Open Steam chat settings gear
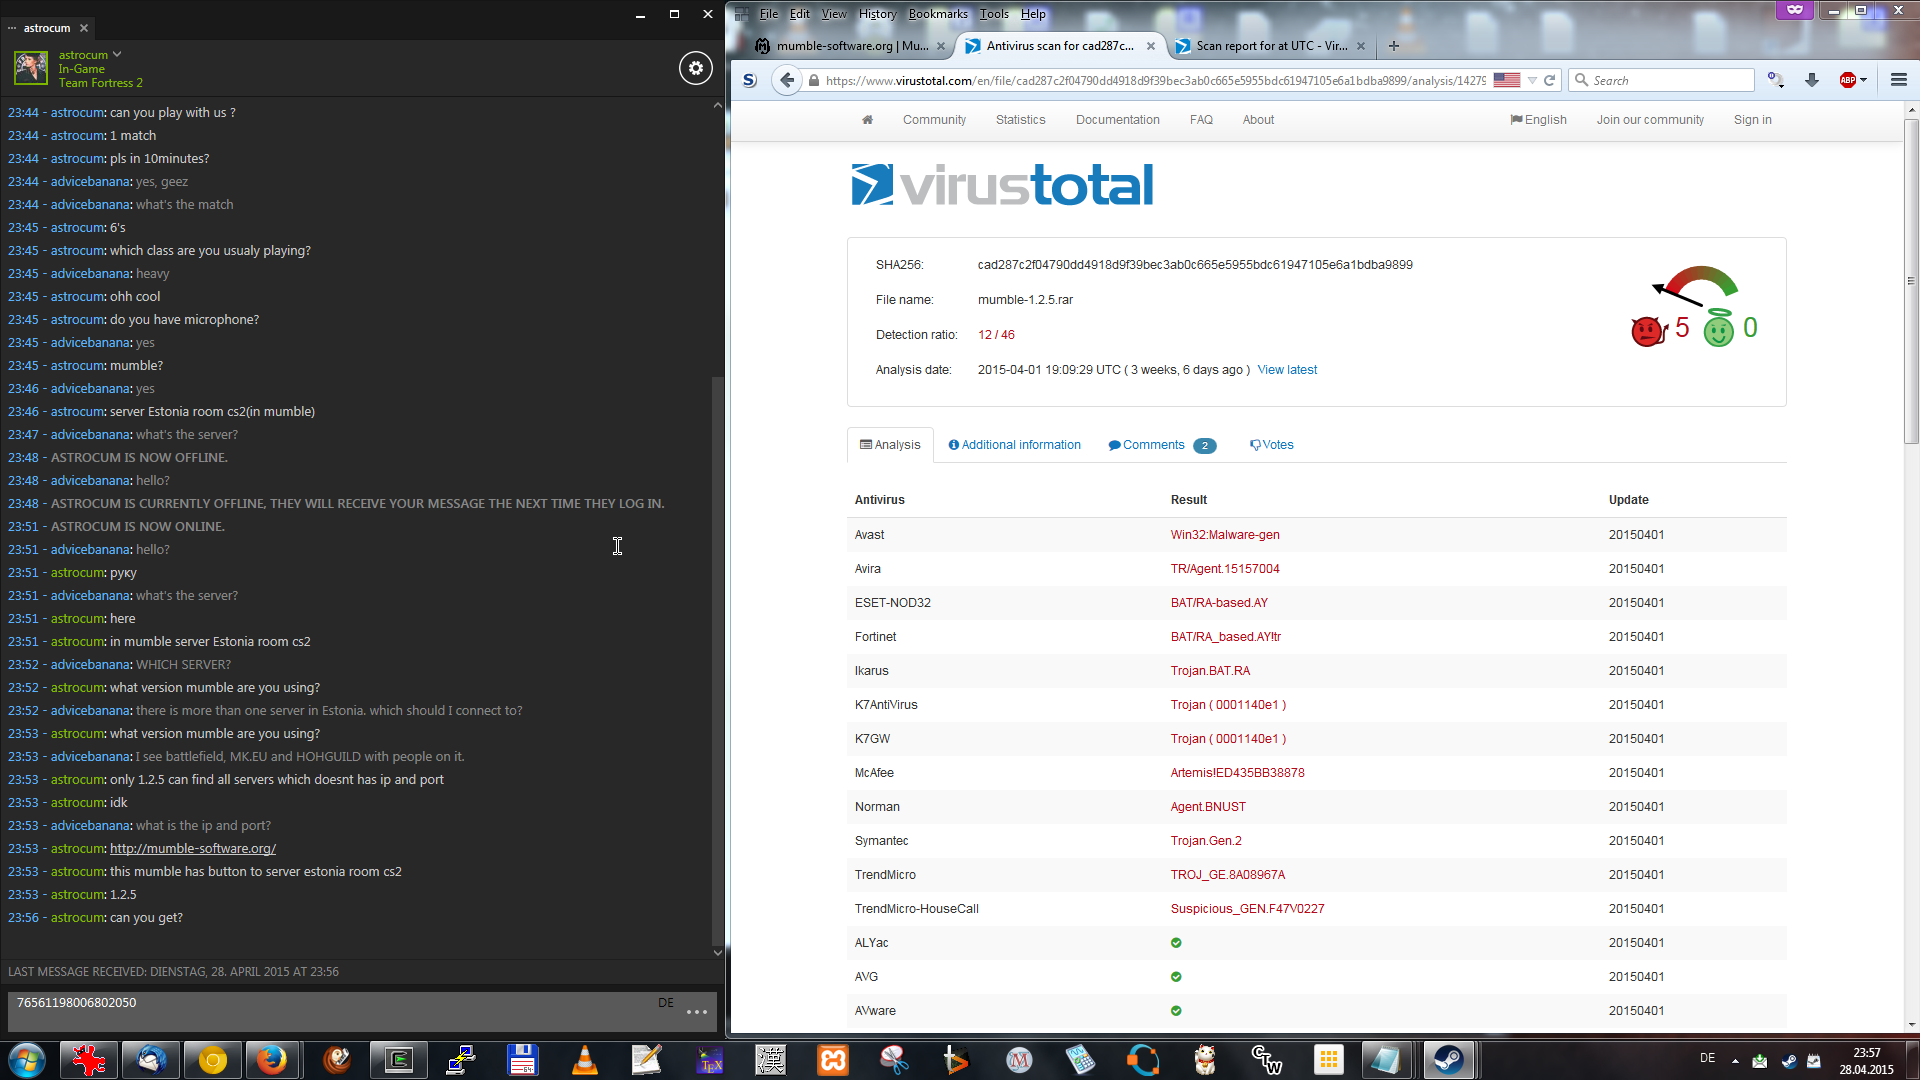 696,68
